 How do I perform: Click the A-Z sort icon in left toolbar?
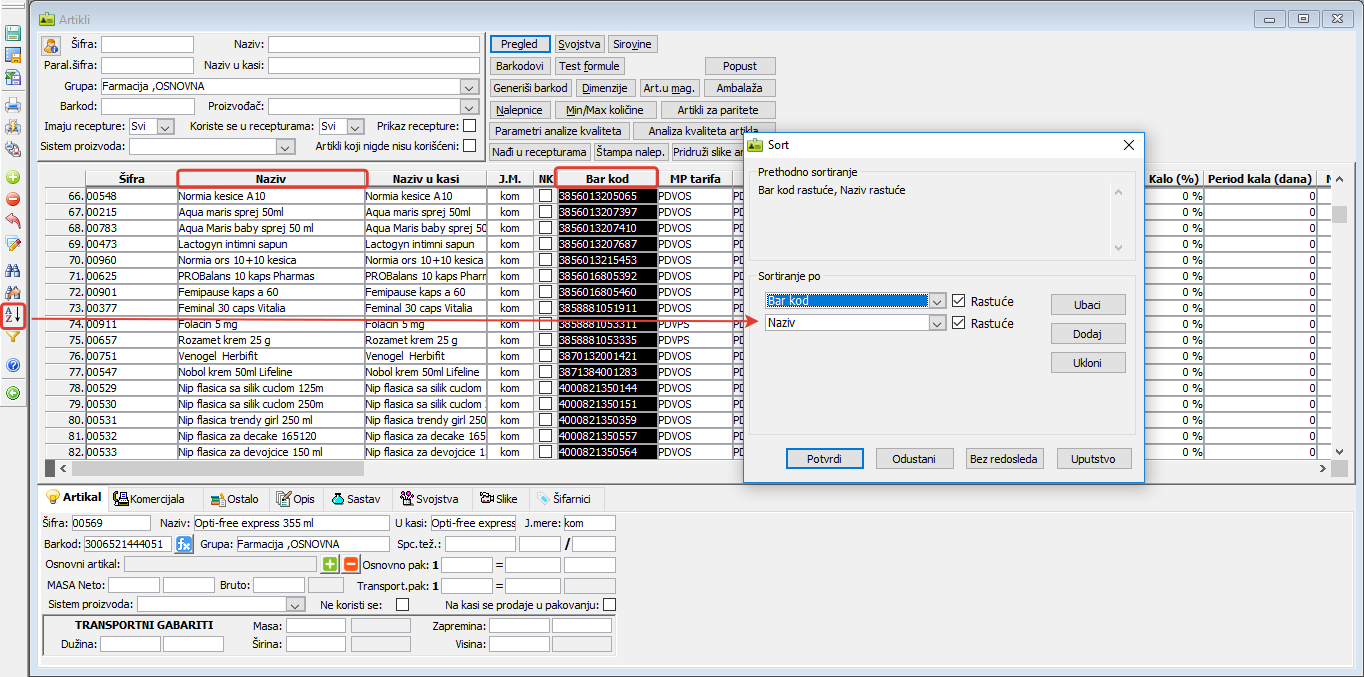(x=13, y=315)
